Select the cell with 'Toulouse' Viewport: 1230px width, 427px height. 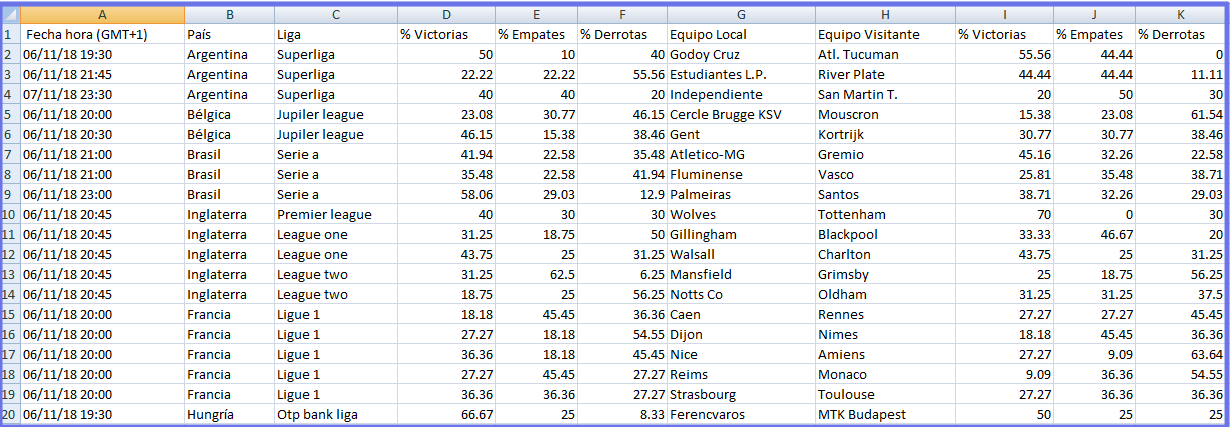pos(885,394)
